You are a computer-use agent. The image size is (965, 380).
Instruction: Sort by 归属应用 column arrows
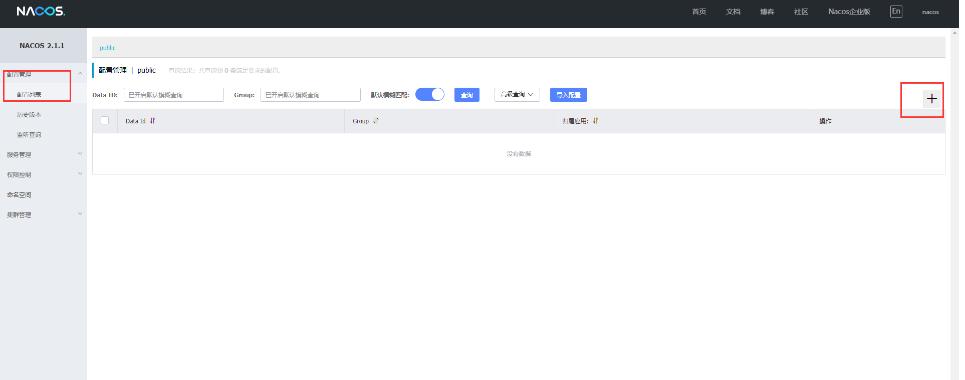595,121
